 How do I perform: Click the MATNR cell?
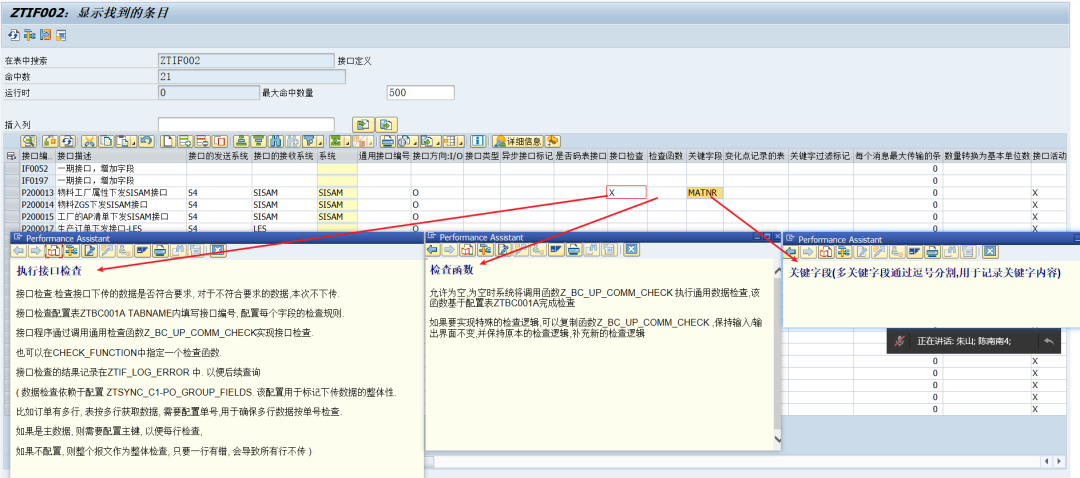point(705,193)
